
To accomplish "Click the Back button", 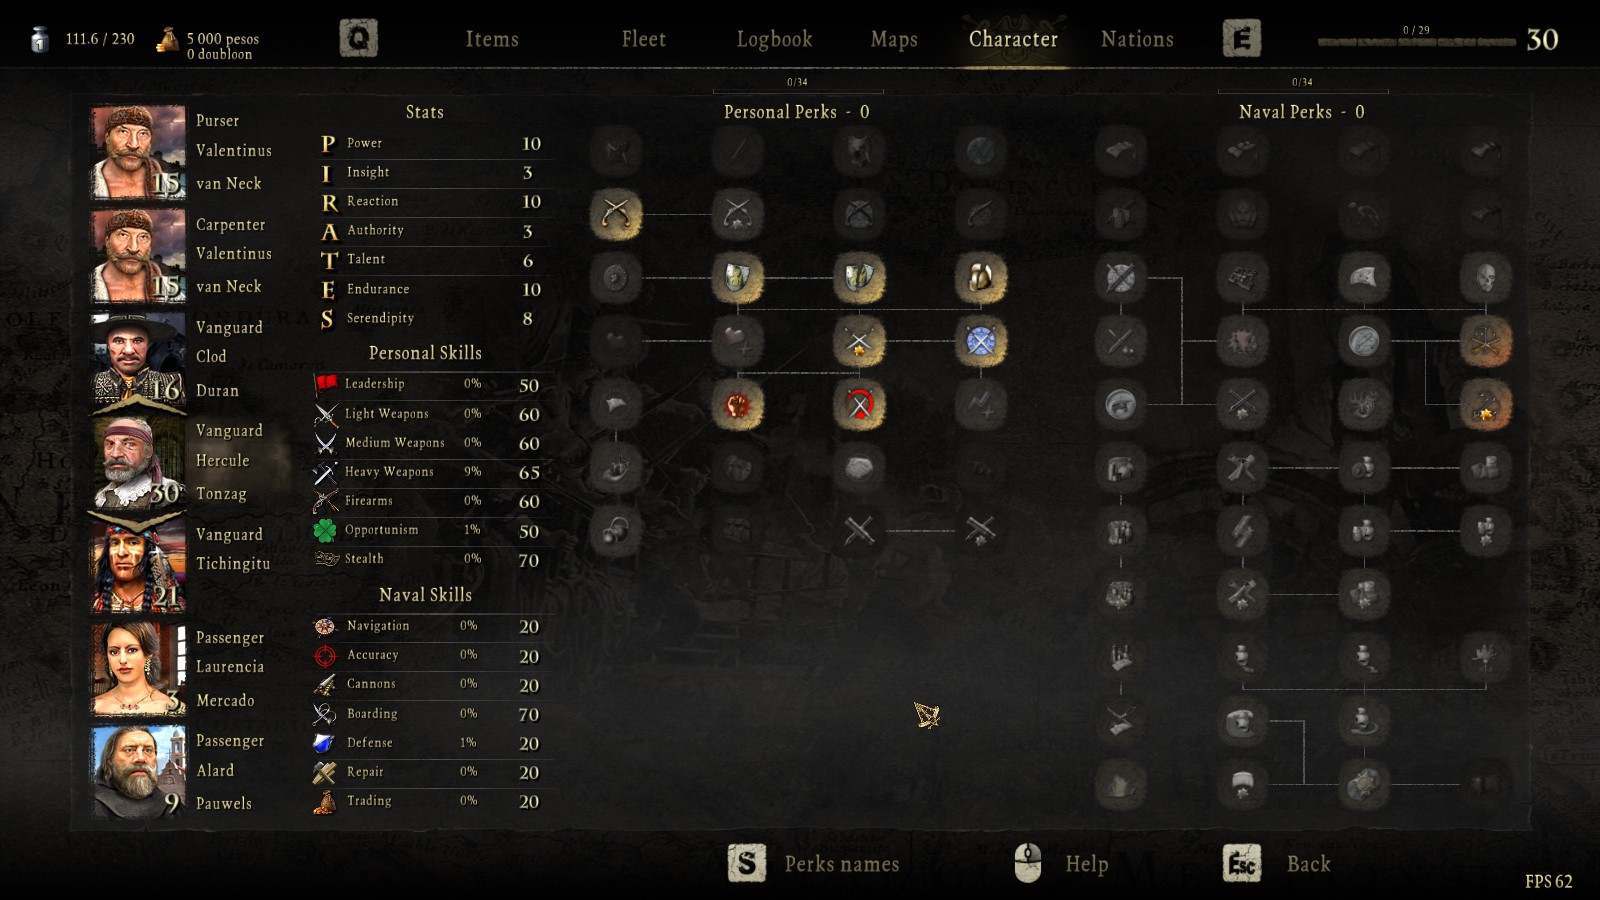I will [x=1308, y=864].
